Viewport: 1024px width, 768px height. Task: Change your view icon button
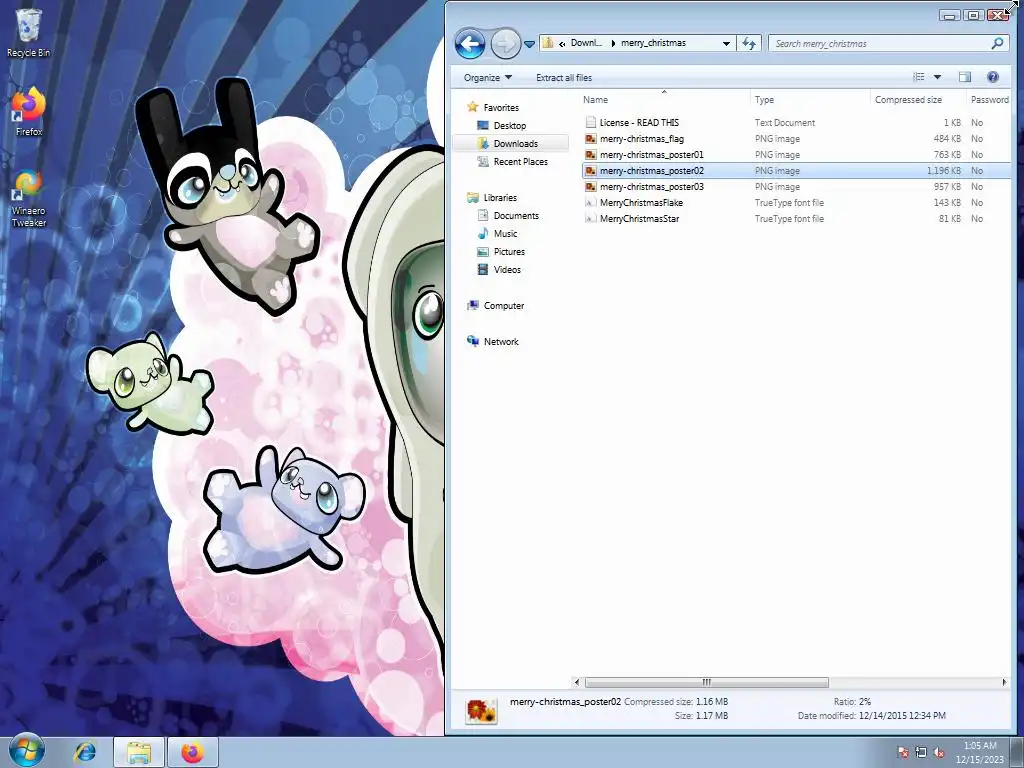pyautogui.click(x=918, y=77)
